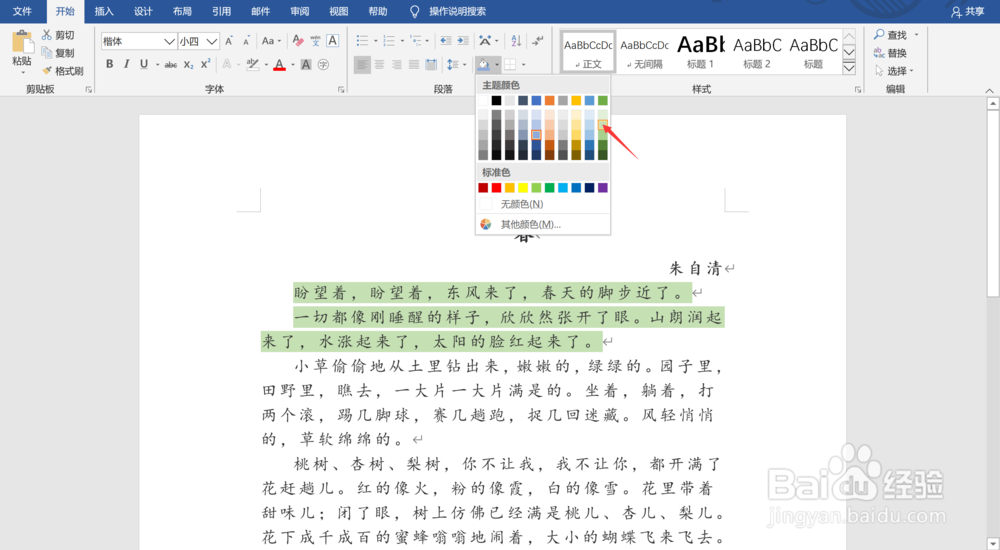Apply the 标题 1 style
Screen dimensions: 1000x550
click(700, 52)
